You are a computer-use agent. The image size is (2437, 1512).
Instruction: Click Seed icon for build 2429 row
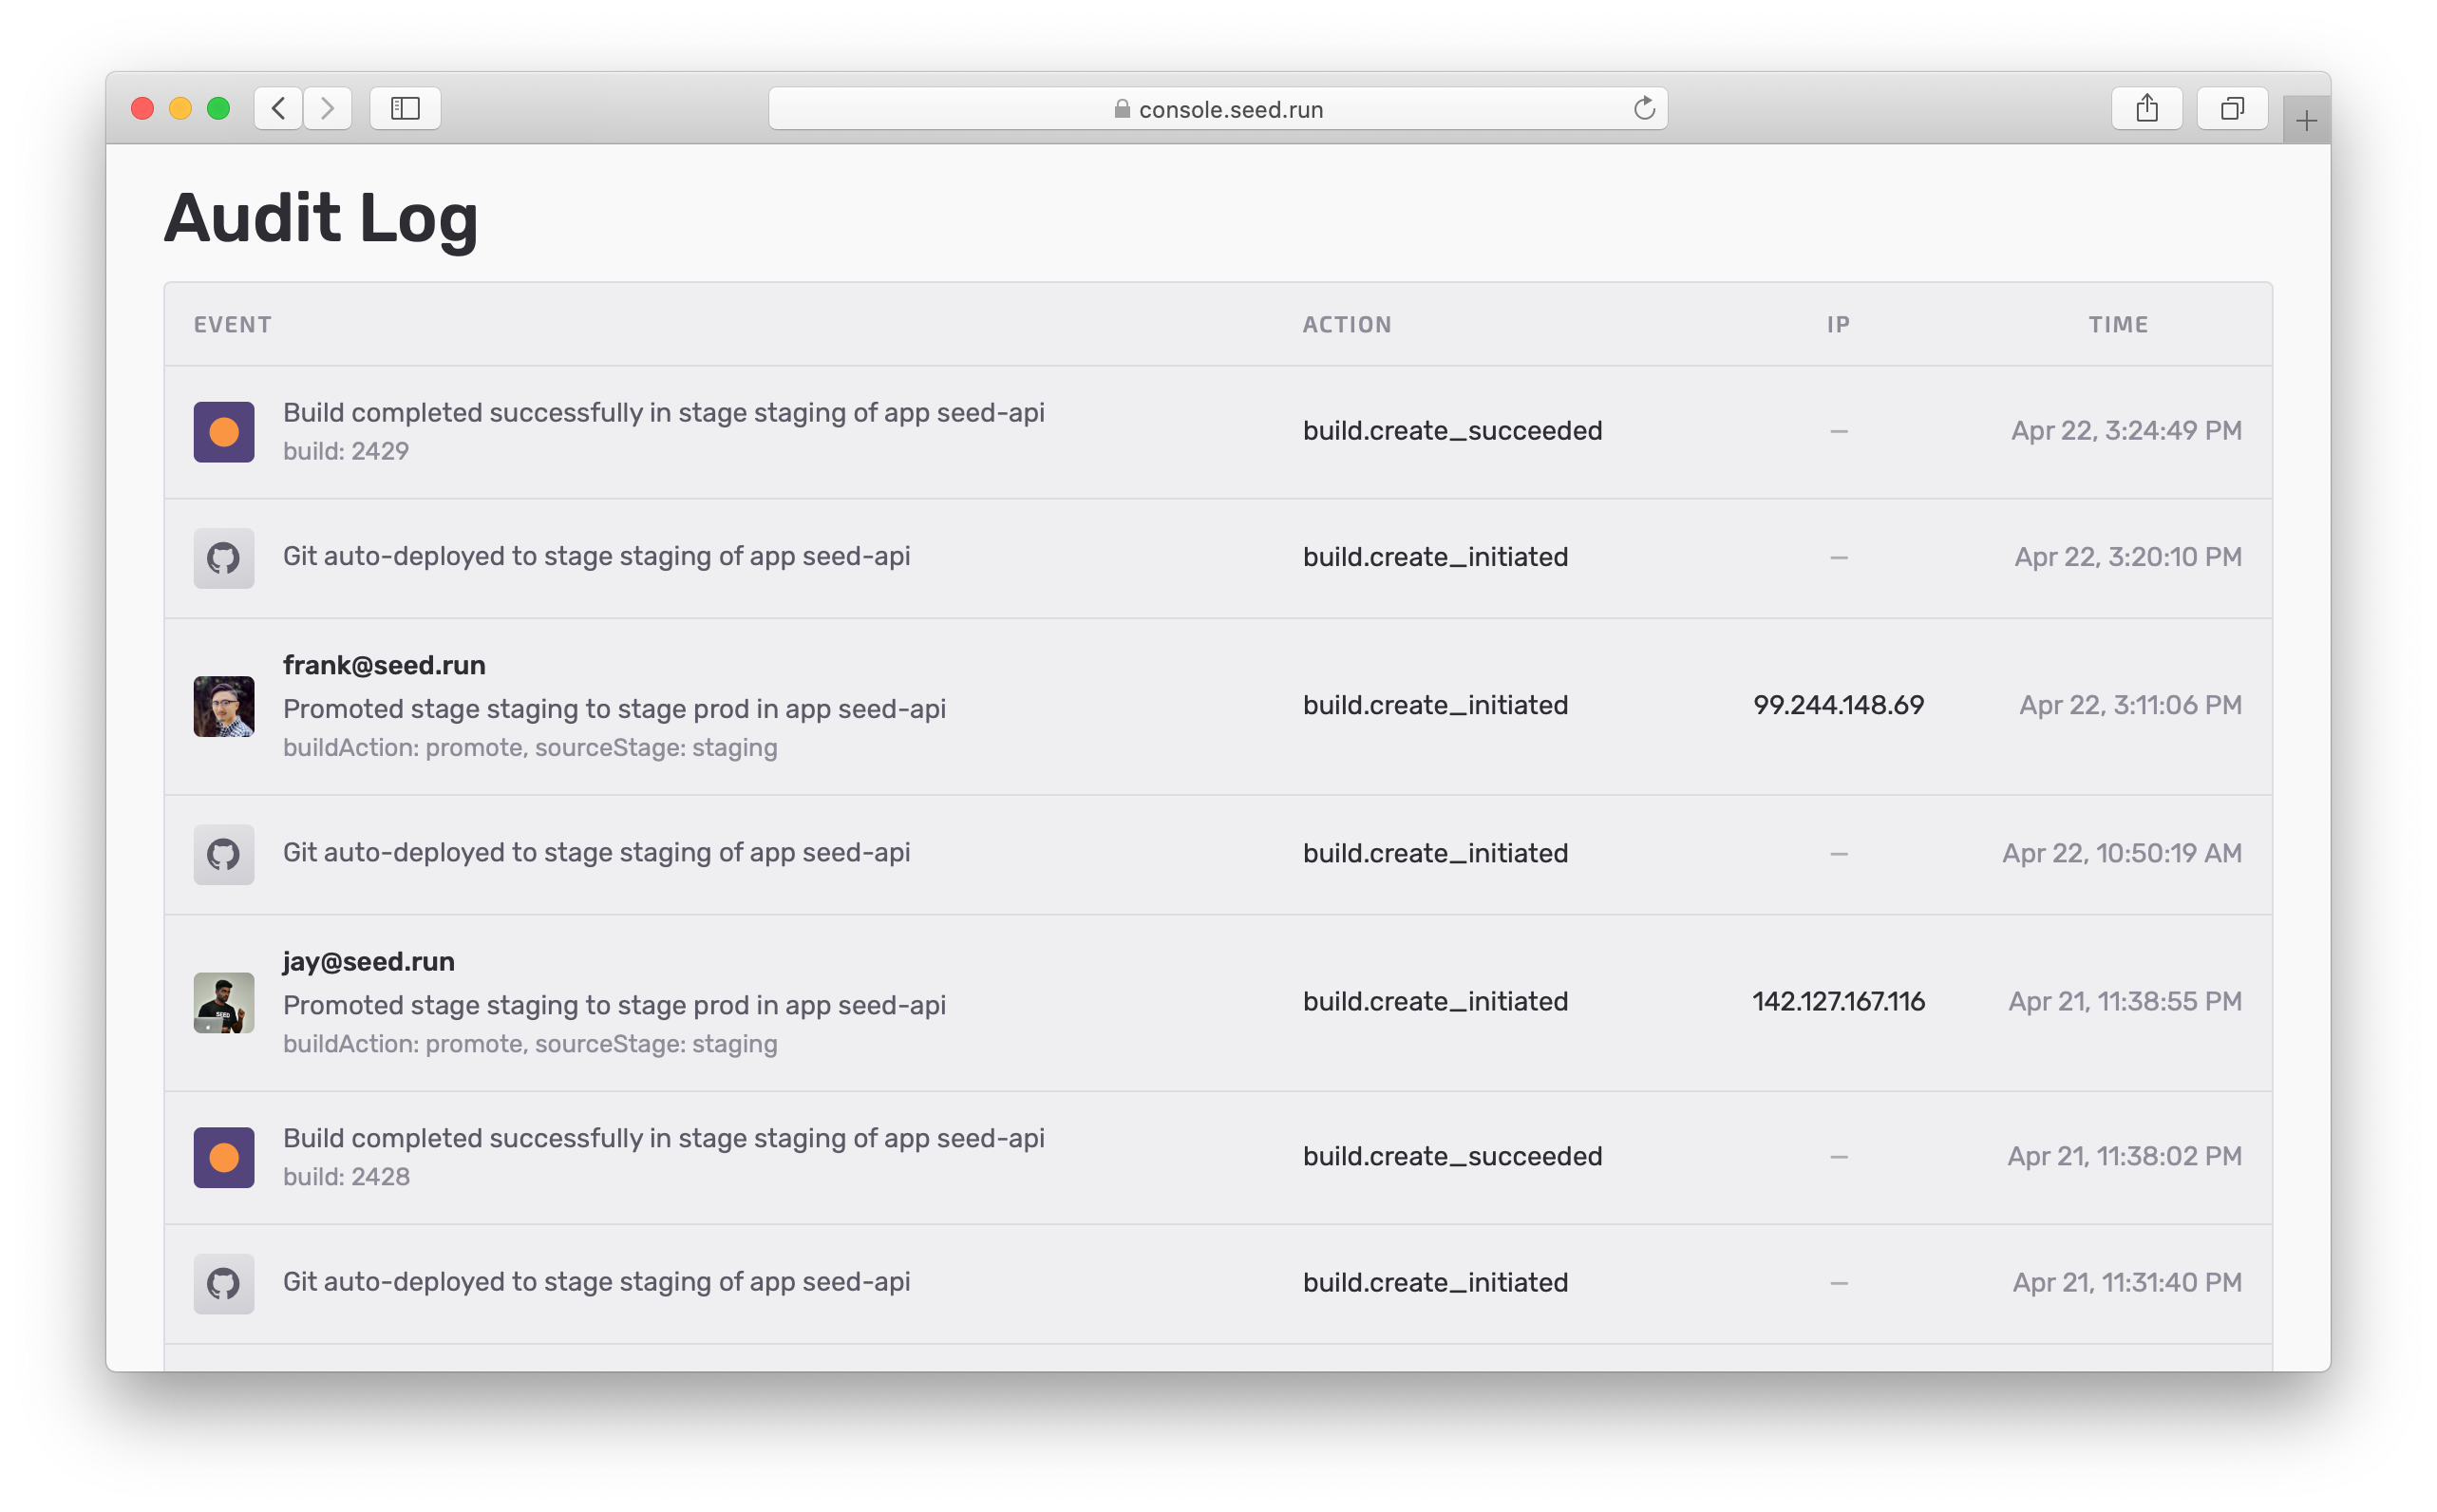click(224, 432)
